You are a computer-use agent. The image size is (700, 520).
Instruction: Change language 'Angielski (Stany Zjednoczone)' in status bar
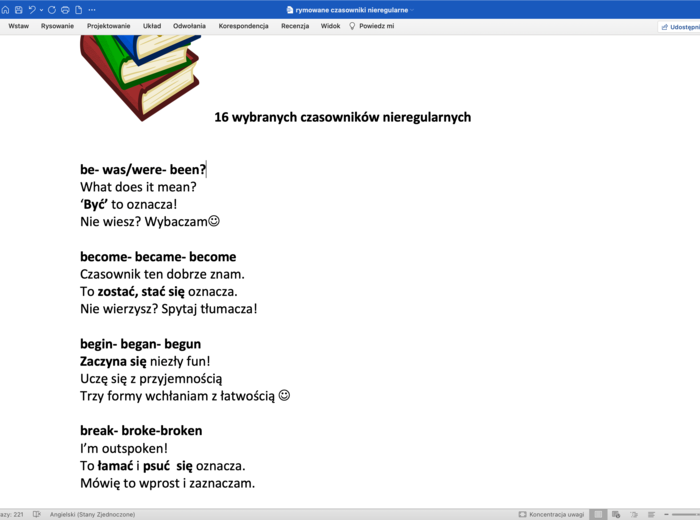tap(92, 515)
